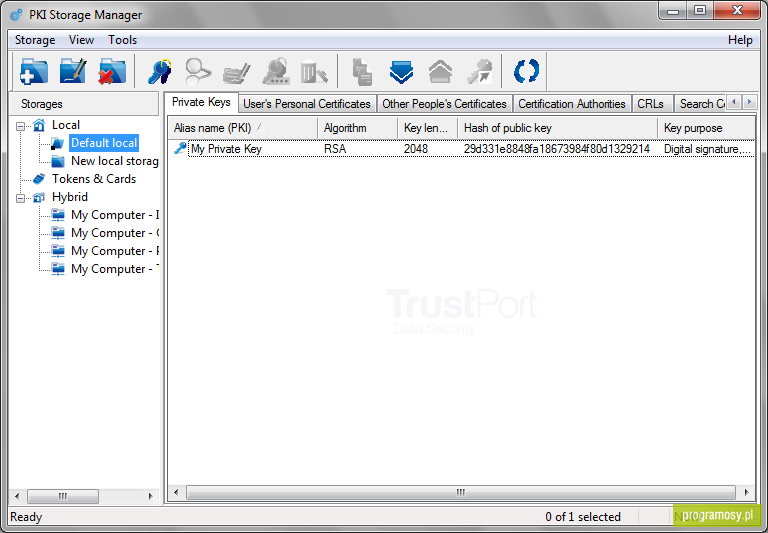Image resolution: width=768 pixels, height=533 pixels.
Task: Click the PKI Storage Manager title bar icon
Action: [16, 15]
